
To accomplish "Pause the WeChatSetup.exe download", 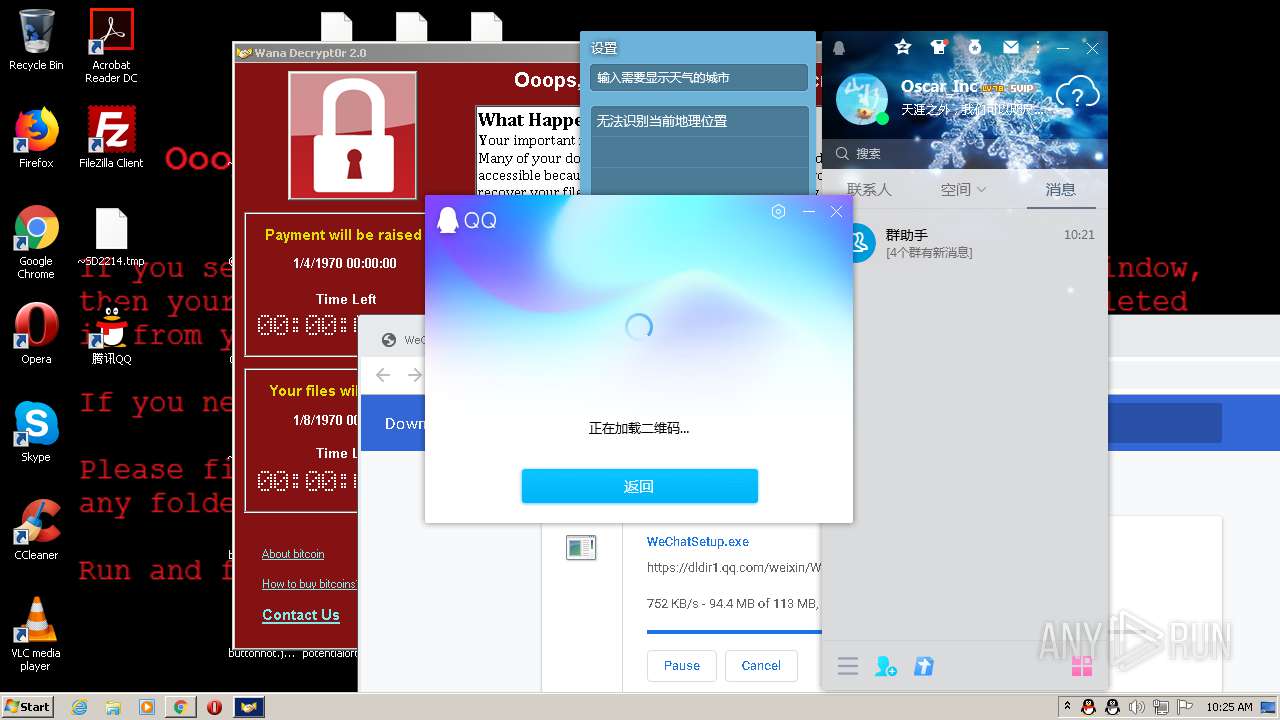I will click(x=682, y=665).
